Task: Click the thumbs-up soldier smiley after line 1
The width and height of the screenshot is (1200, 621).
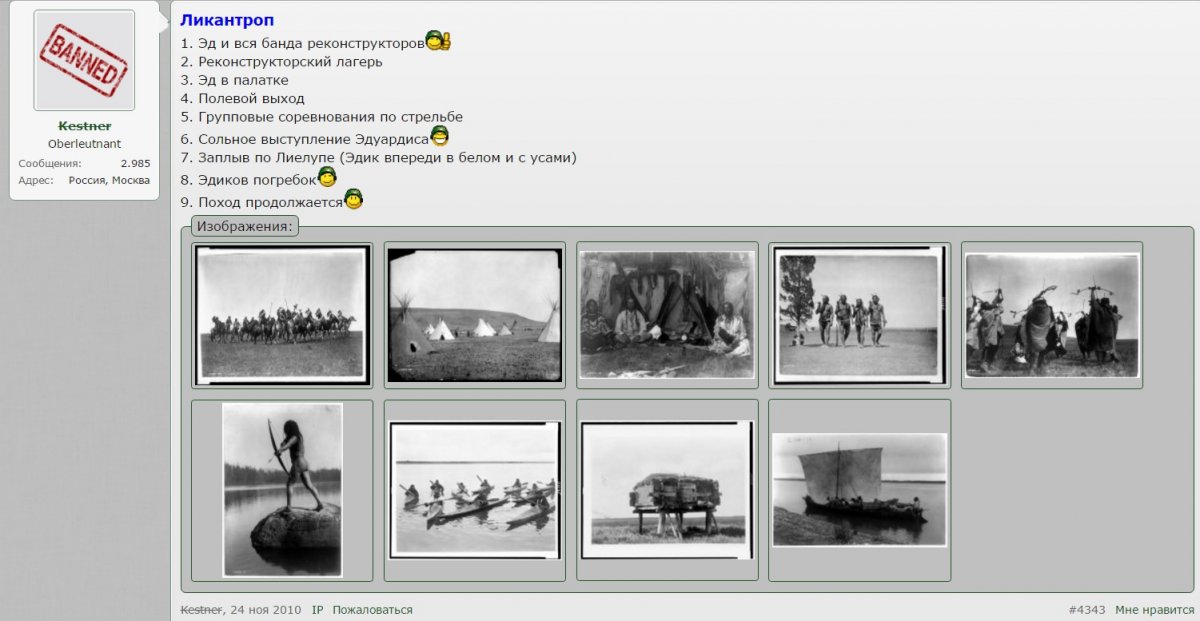Action: [x=438, y=41]
